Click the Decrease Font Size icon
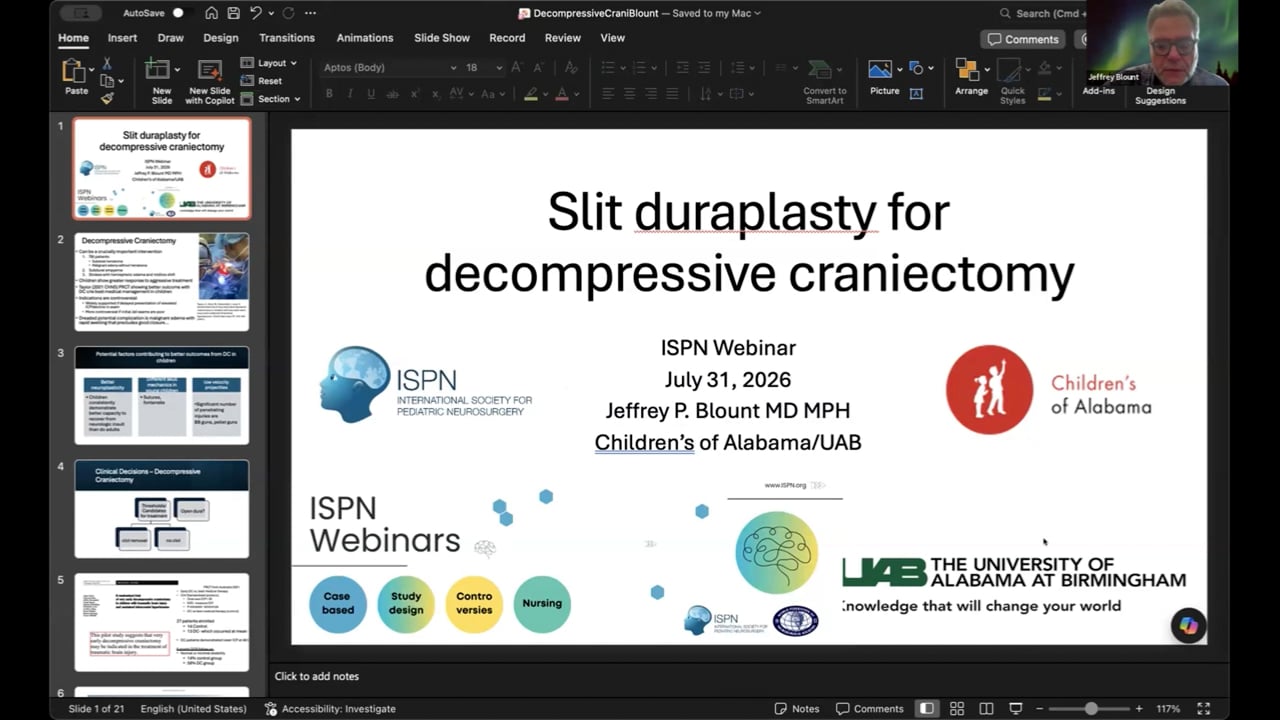Viewport: 1280px width, 720px height. tap(541, 67)
